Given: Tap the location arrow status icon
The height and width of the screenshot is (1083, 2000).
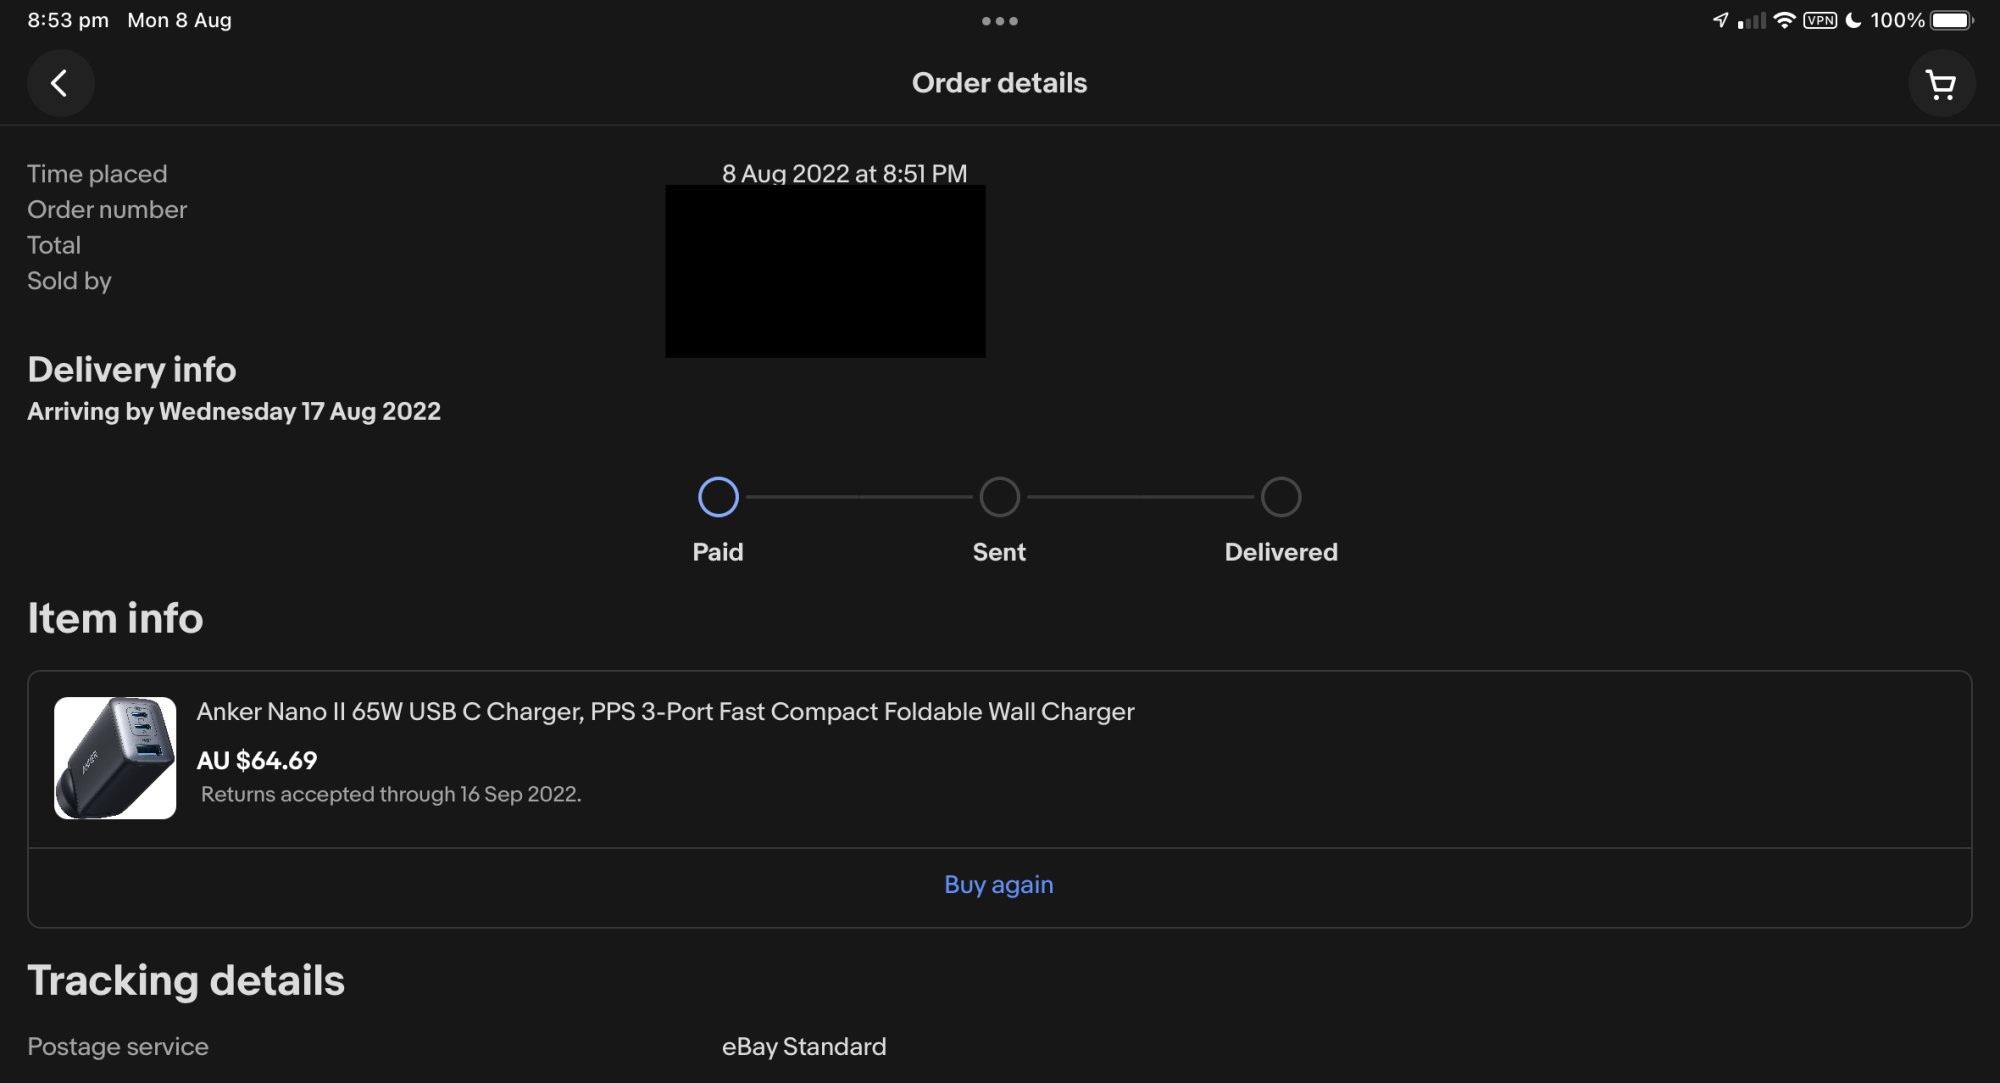Looking at the screenshot, I should (1720, 20).
